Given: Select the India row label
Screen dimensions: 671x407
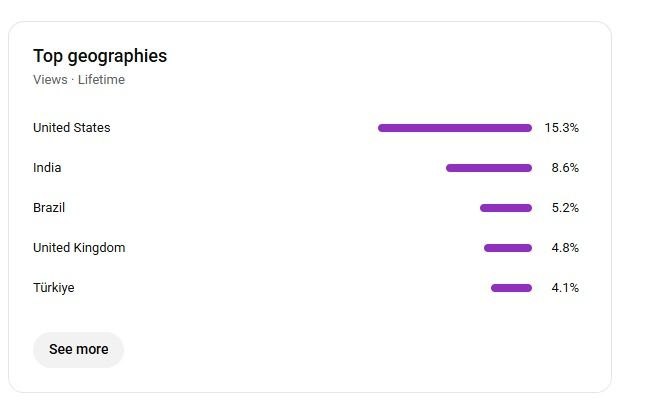Looking at the screenshot, I should click(47, 168).
